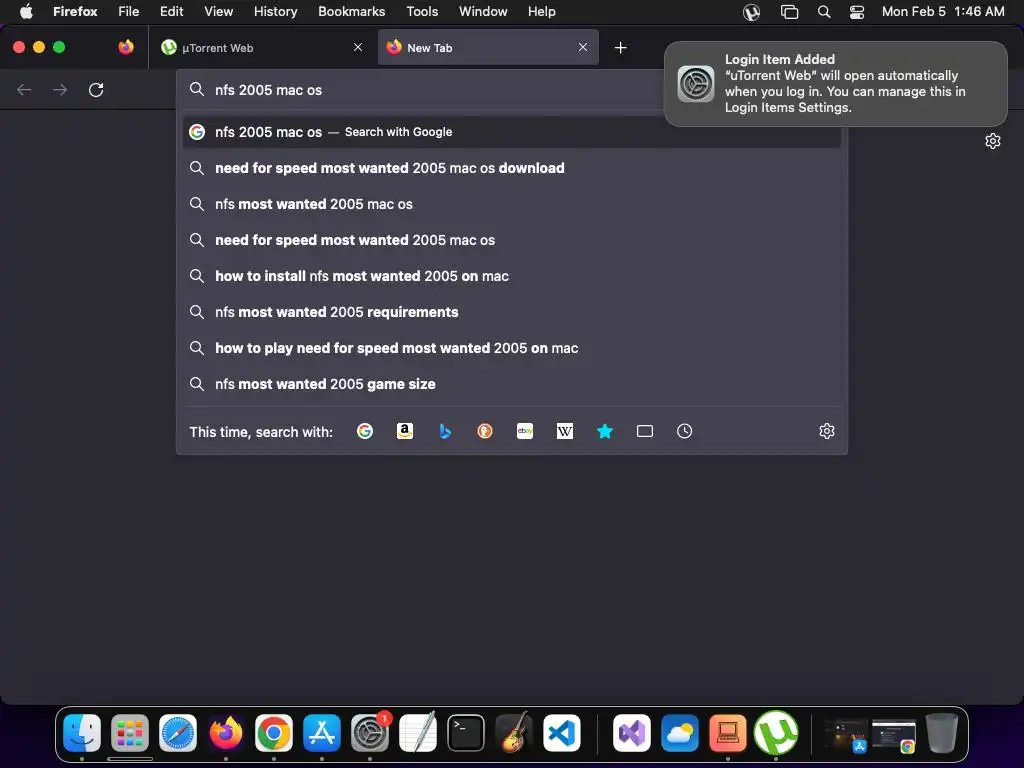Open Finder from the Dock
1024x768 pixels.
pyautogui.click(x=82, y=733)
